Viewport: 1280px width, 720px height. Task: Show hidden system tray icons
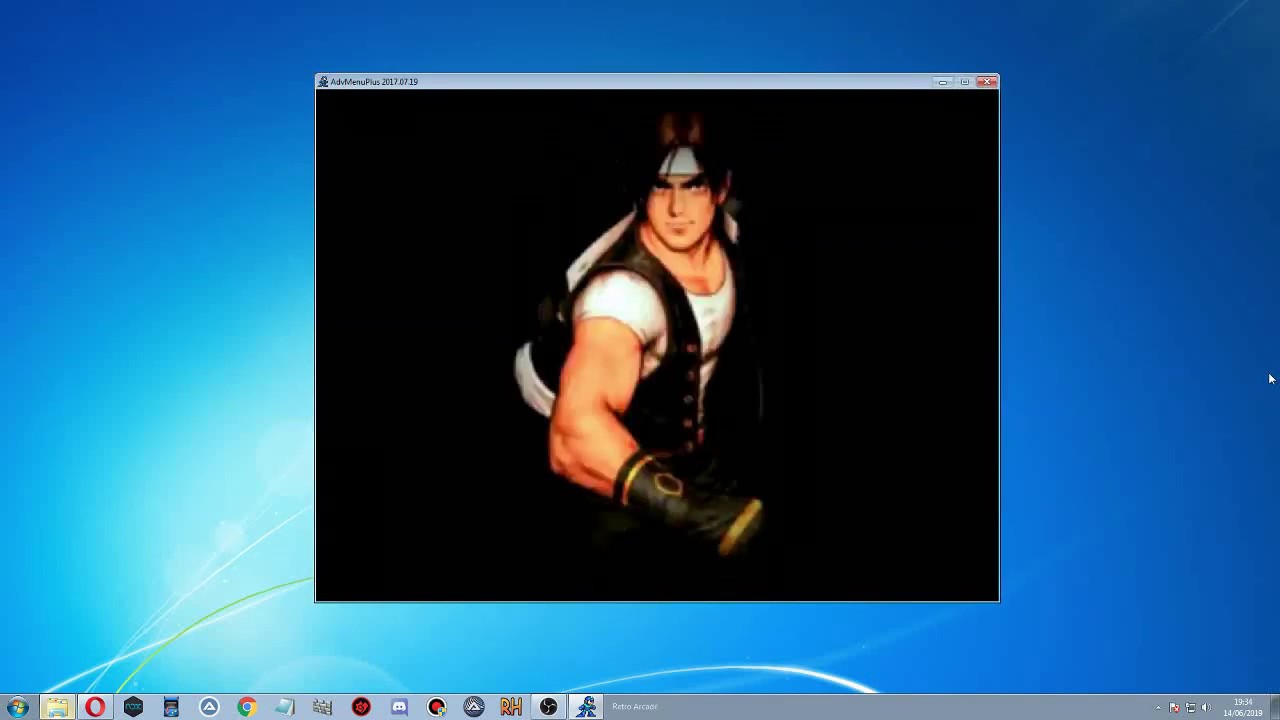coord(1158,708)
